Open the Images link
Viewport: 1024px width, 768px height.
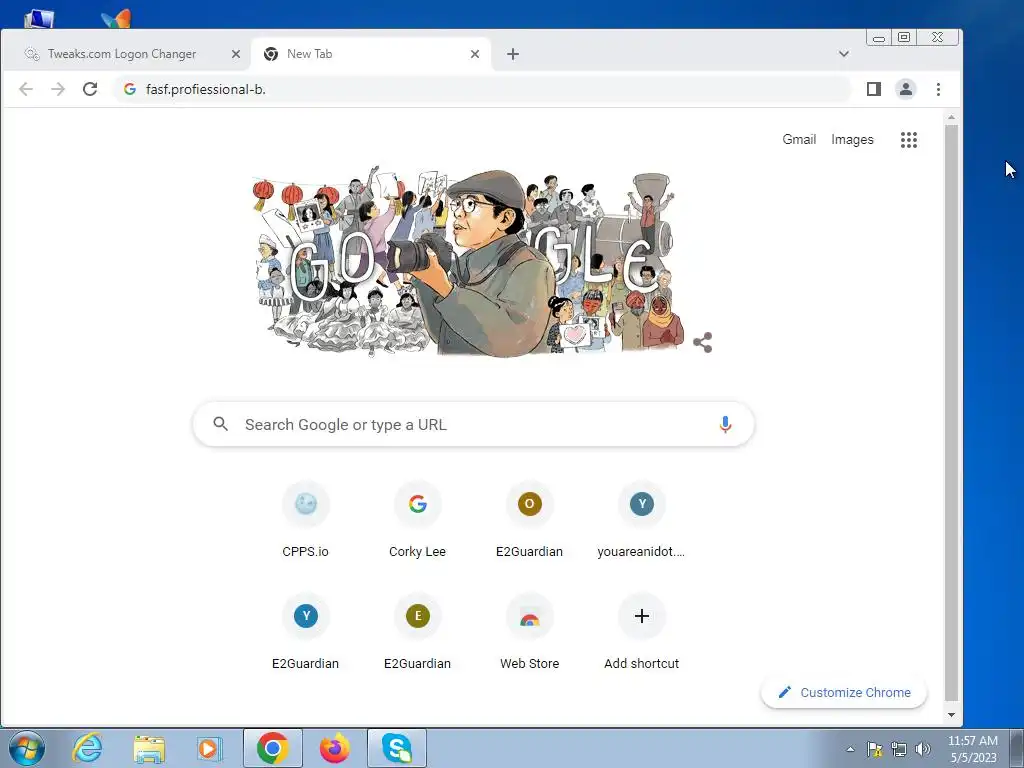point(852,140)
